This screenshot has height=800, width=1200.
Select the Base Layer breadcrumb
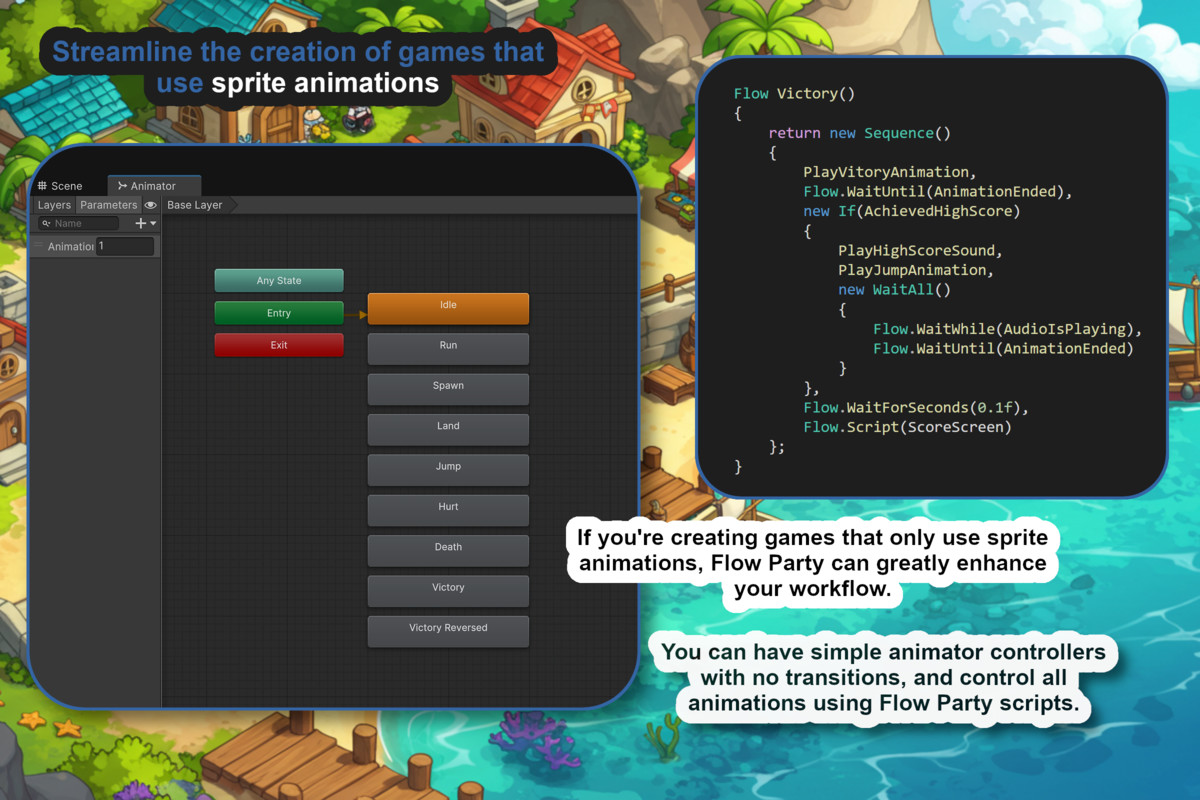tap(195, 205)
